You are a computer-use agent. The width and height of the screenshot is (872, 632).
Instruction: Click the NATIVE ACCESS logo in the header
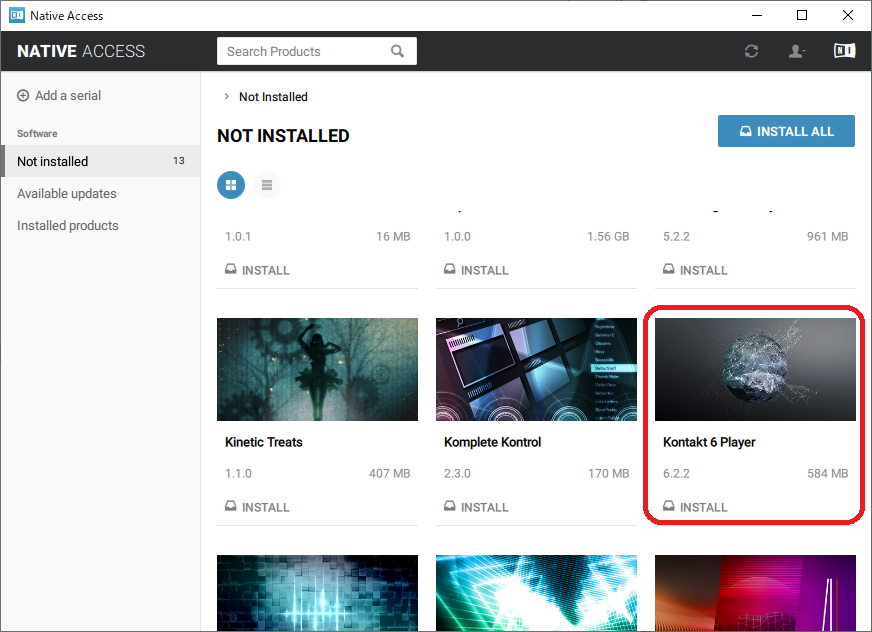coord(81,51)
